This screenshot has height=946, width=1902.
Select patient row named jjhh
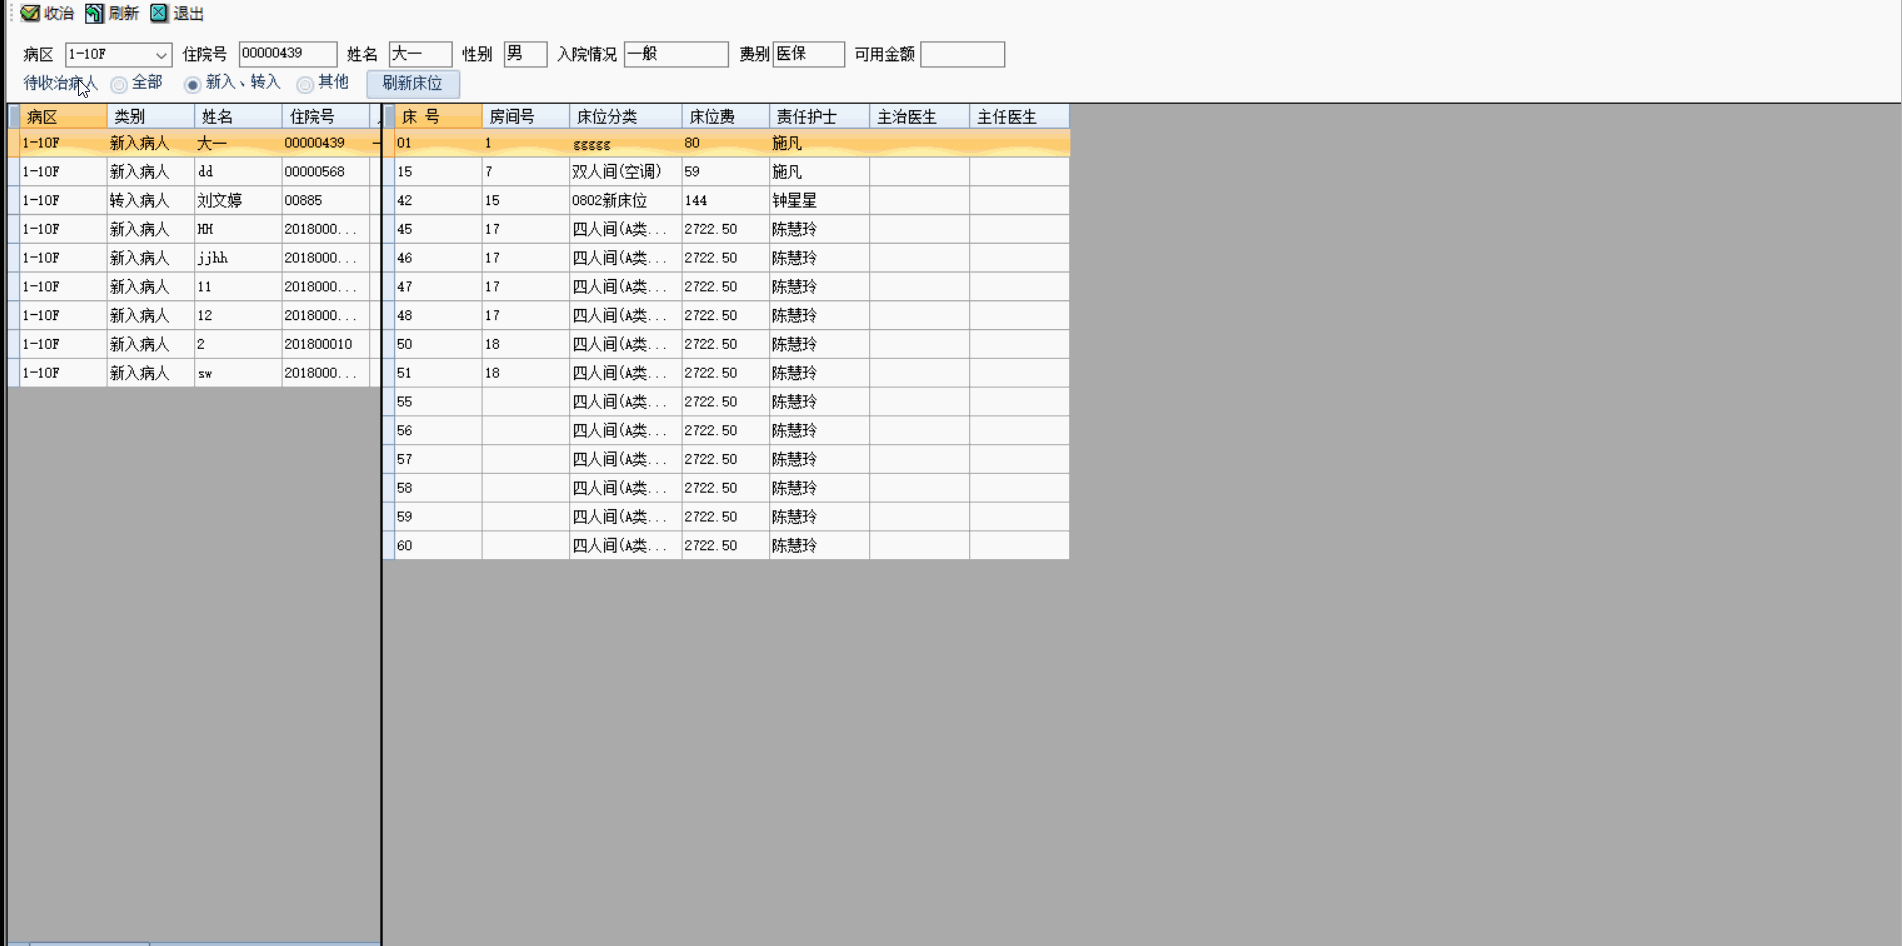point(195,258)
